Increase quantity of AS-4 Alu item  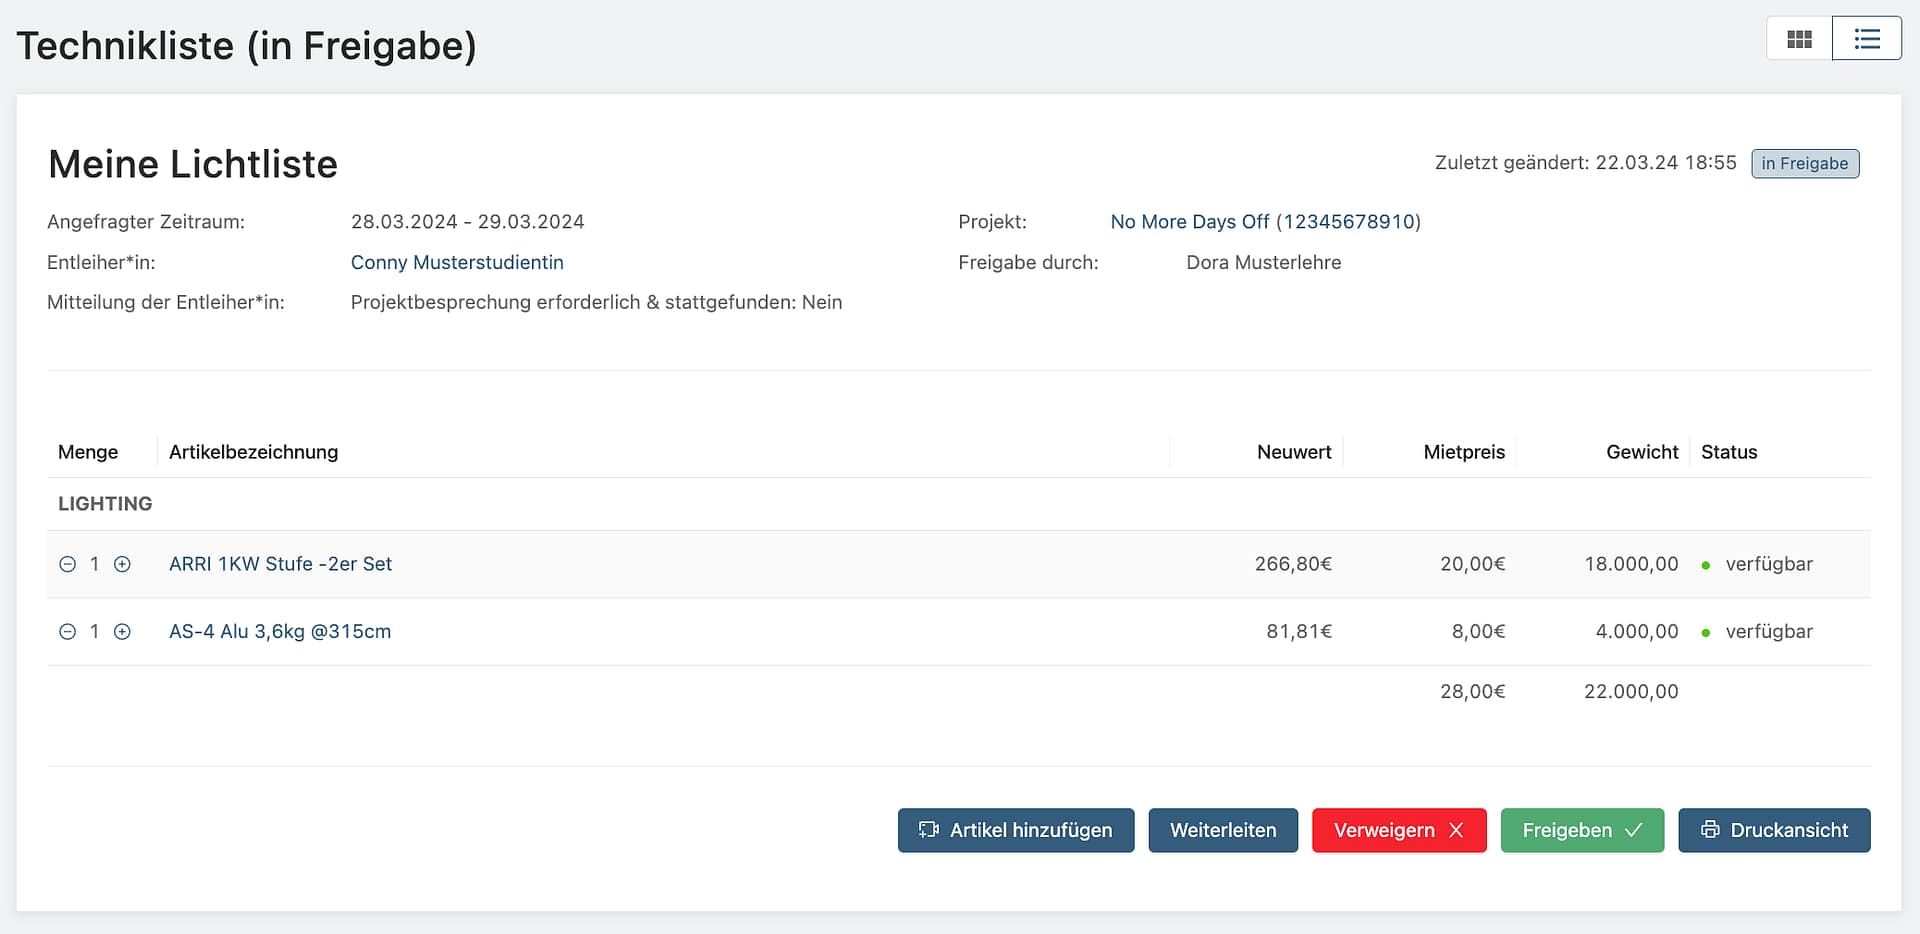coord(122,632)
